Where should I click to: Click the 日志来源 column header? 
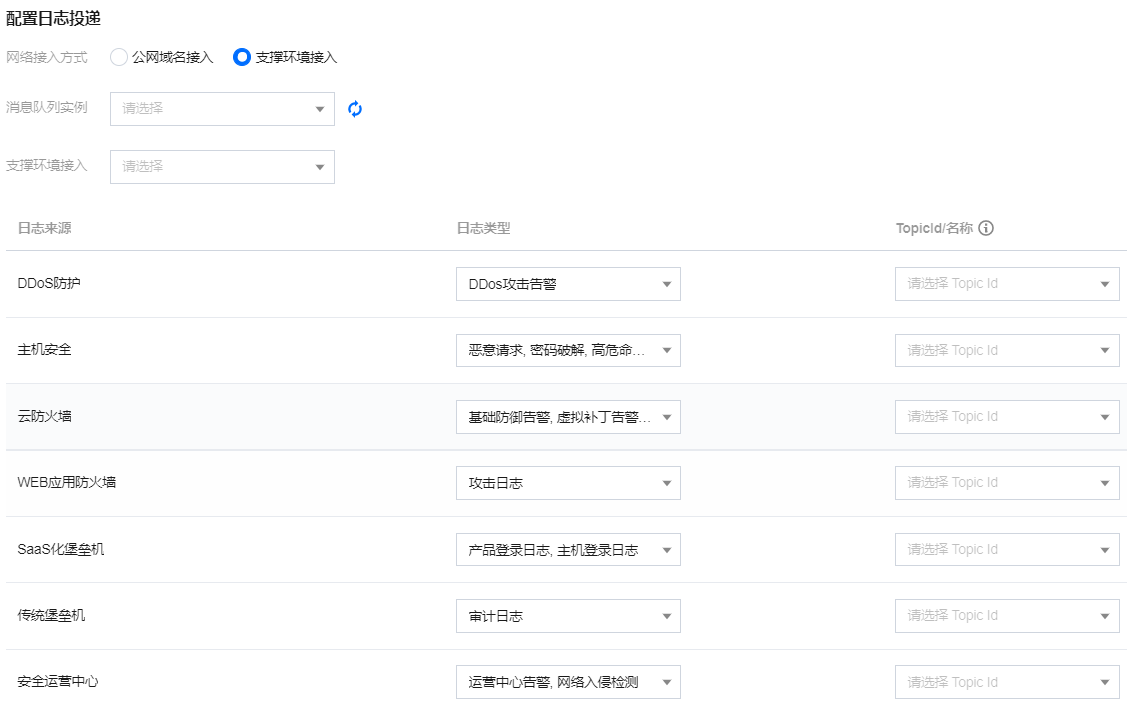coord(45,229)
